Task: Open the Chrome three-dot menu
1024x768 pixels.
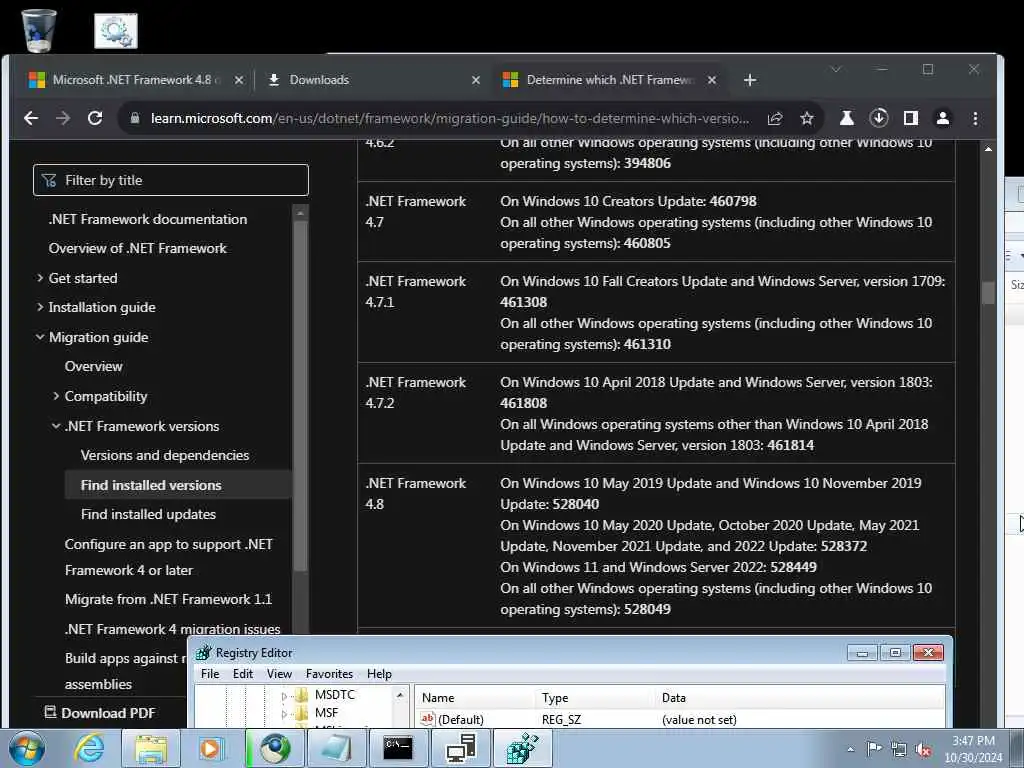Action: click(975, 118)
